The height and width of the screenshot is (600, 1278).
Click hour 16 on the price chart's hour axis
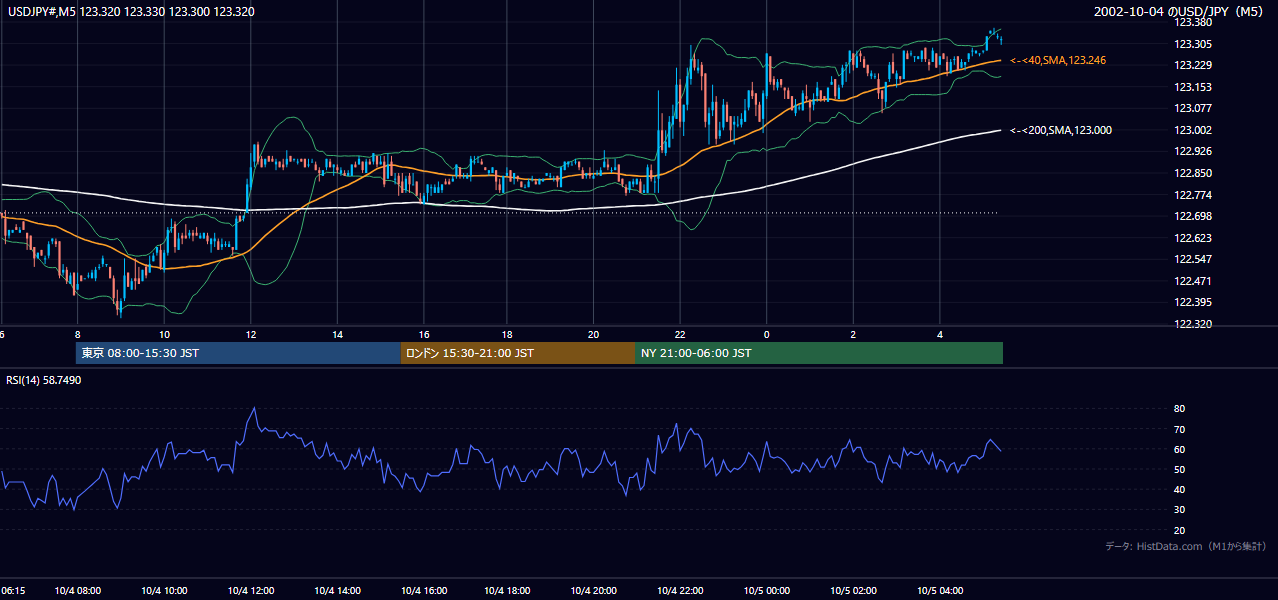(423, 334)
